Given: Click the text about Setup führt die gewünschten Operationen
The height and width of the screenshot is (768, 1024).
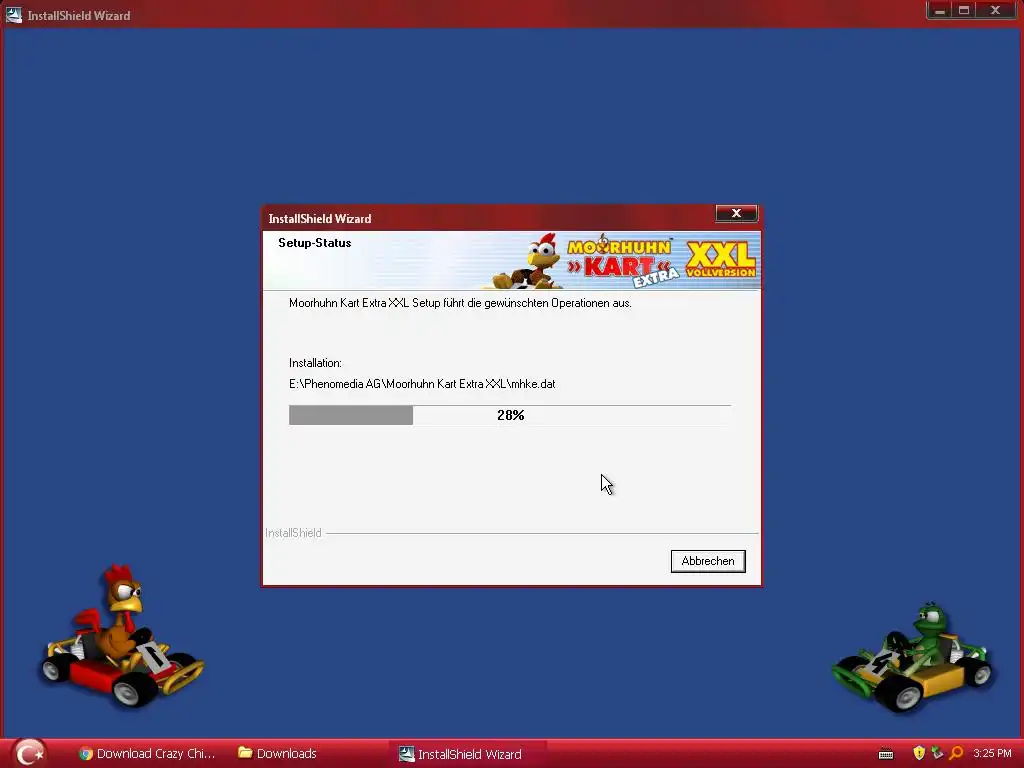Looking at the screenshot, I should pos(460,303).
